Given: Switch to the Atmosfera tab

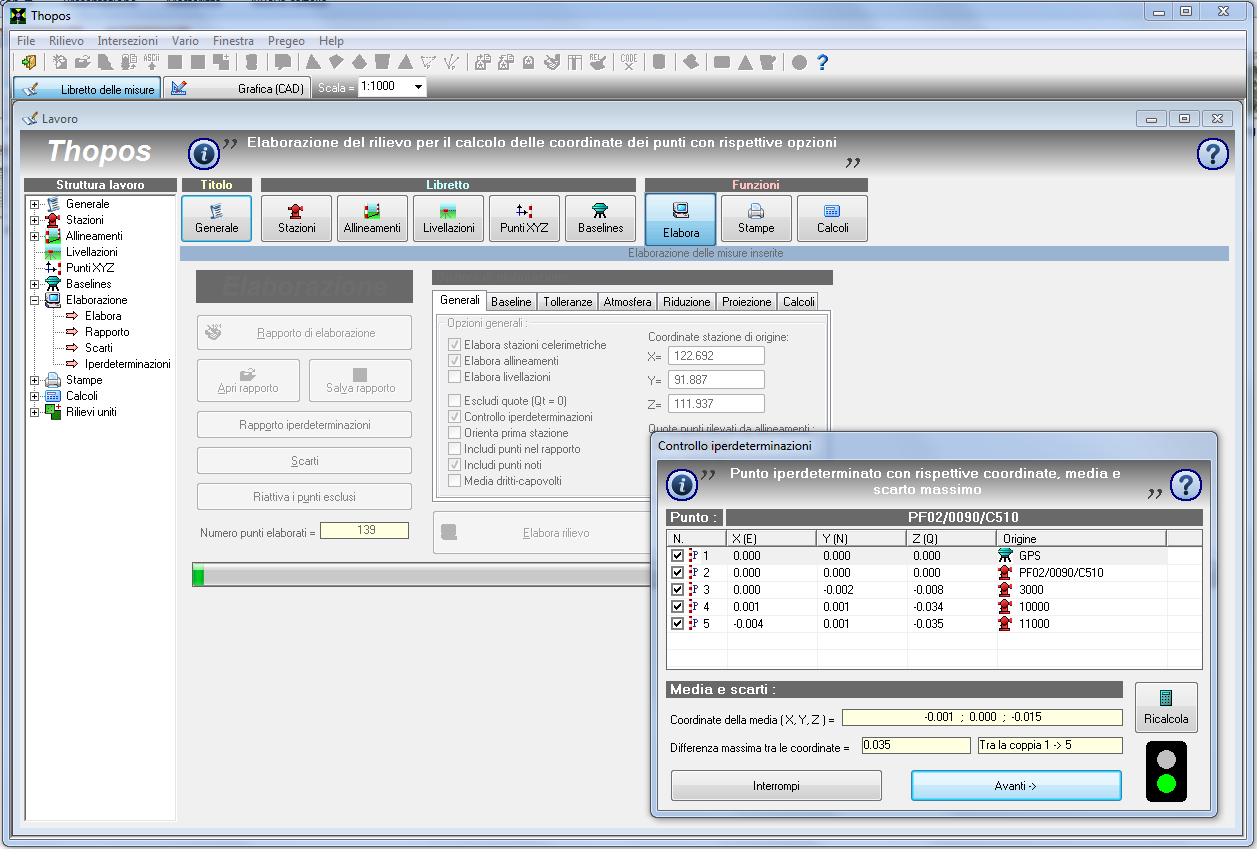Looking at the screenshot, I should (x=627, y=301).
